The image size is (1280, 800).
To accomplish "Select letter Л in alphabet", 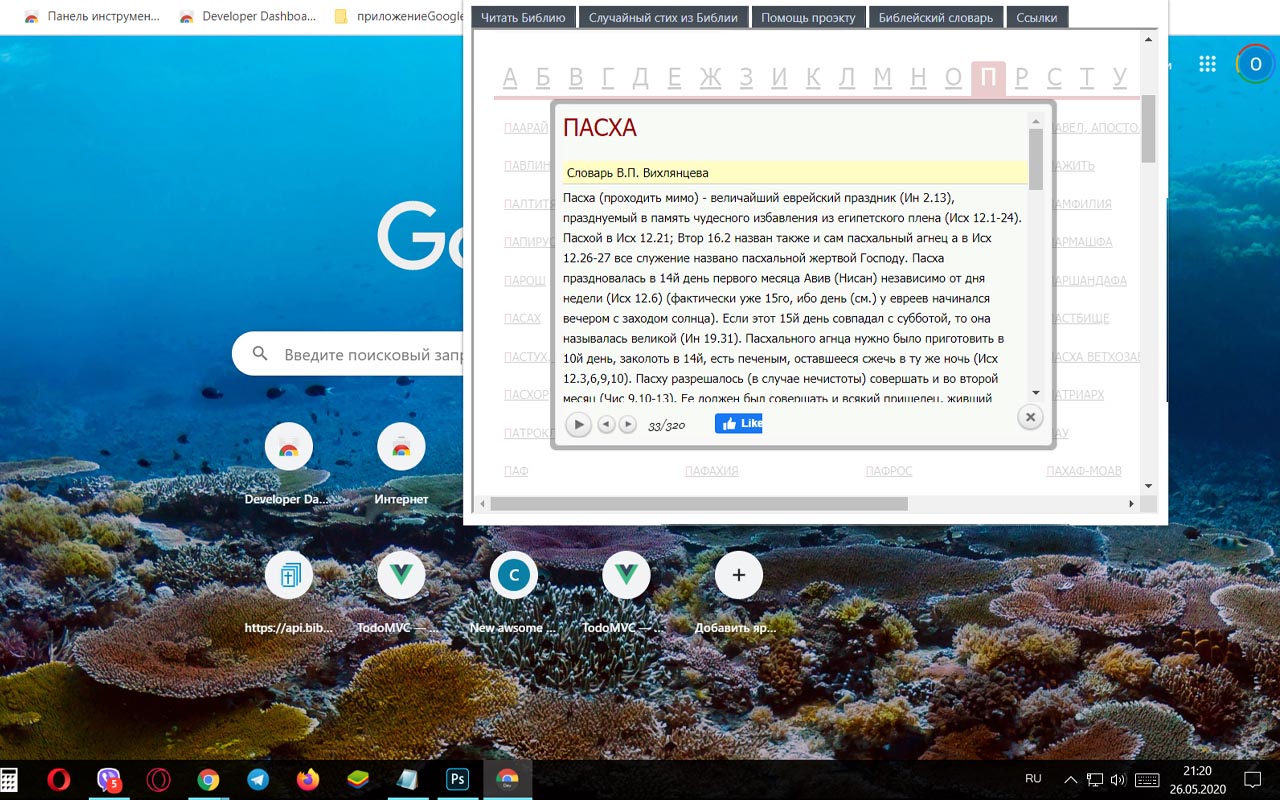I will 847,78.
